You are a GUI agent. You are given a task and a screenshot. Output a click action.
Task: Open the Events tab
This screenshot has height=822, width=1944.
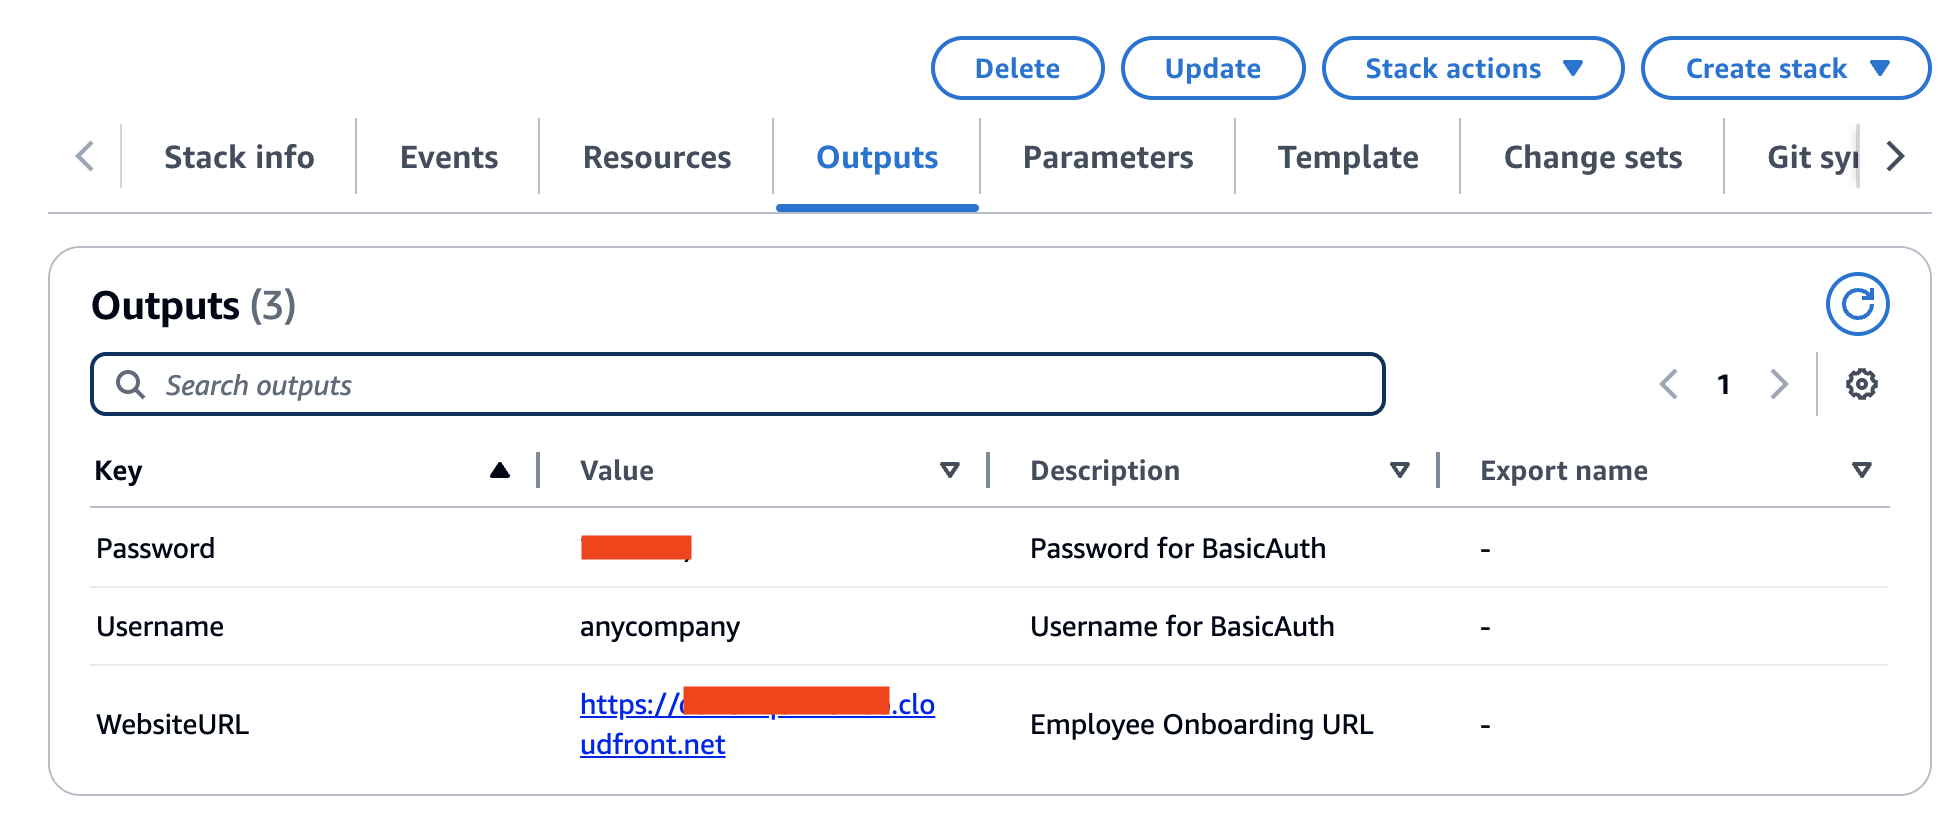tap(449, 157)
